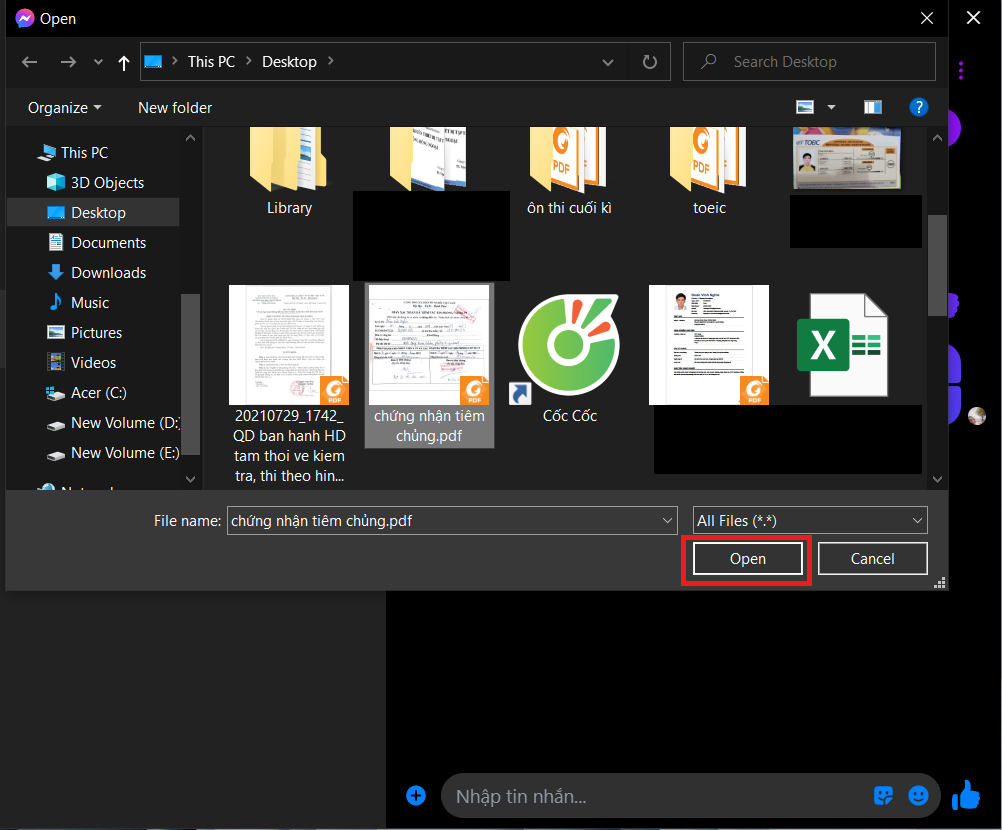The height and width of the screenshot is (830, 1002).
Task: Click the Search Desktop box
Action: 810,61
